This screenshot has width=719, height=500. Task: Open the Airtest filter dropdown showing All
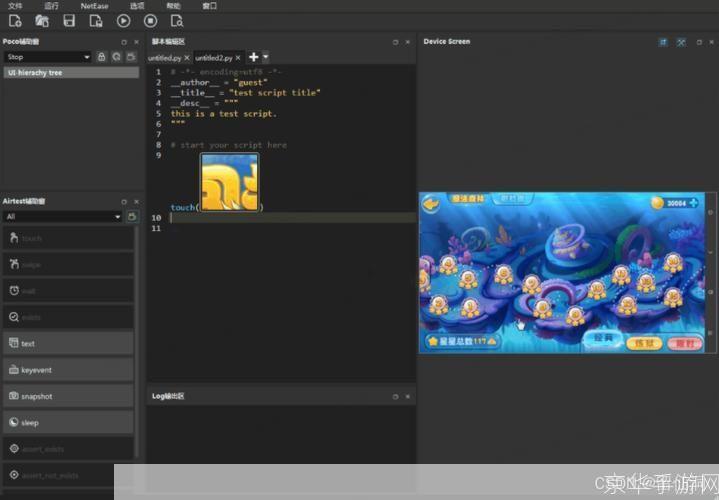click(62, 217)
